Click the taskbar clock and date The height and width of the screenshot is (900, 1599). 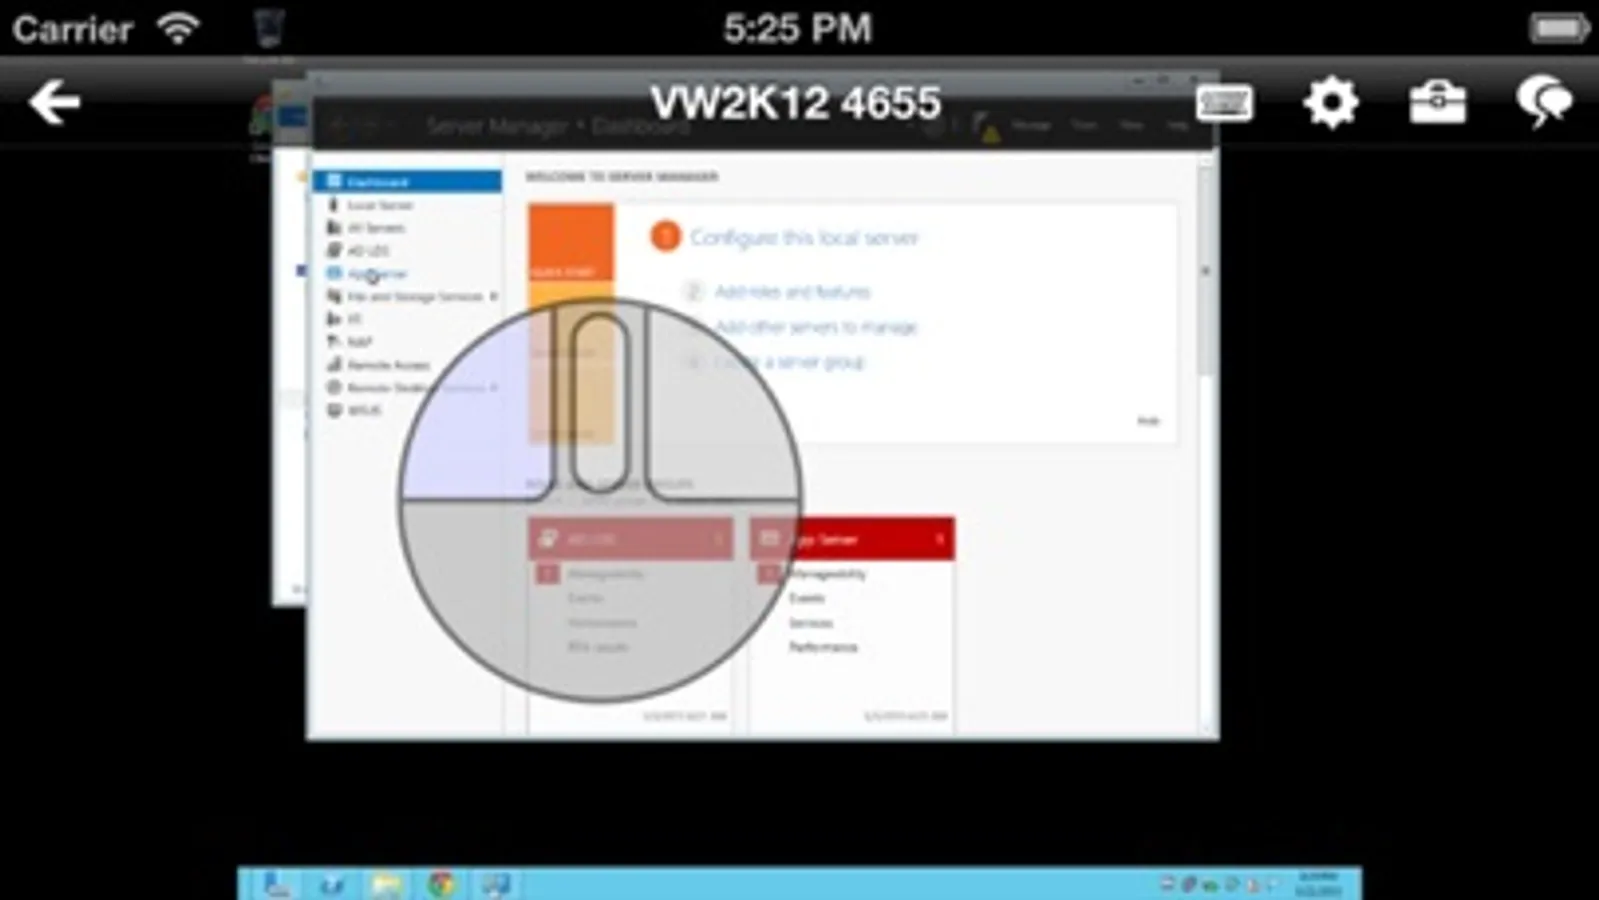1319,884
